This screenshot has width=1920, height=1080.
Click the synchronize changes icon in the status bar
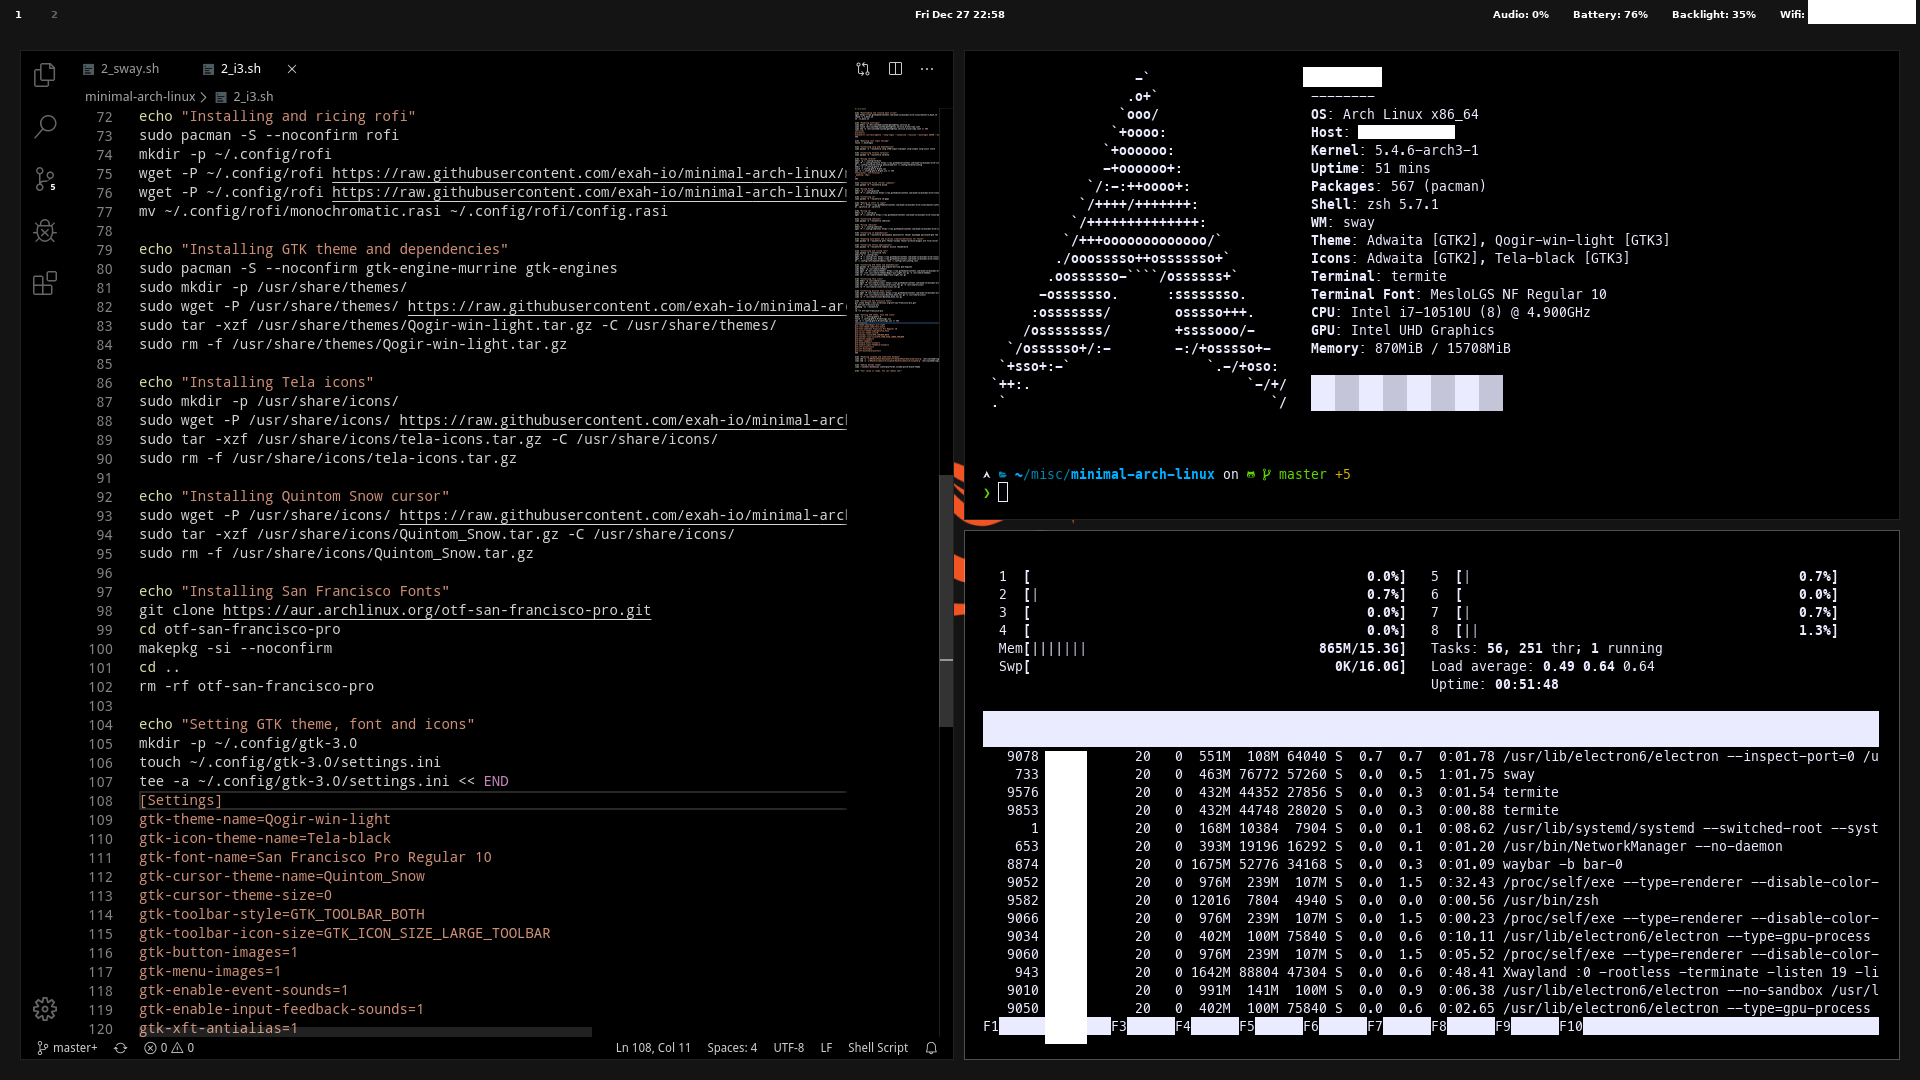tap(120, 1048)
